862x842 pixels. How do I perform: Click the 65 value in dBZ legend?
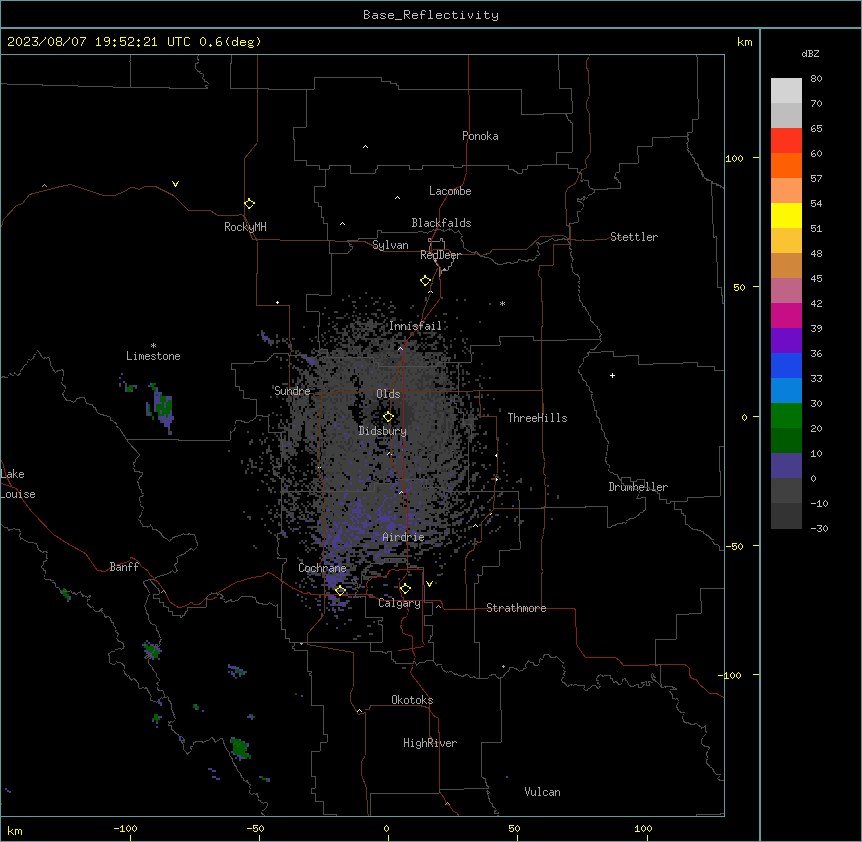(816, 128)
